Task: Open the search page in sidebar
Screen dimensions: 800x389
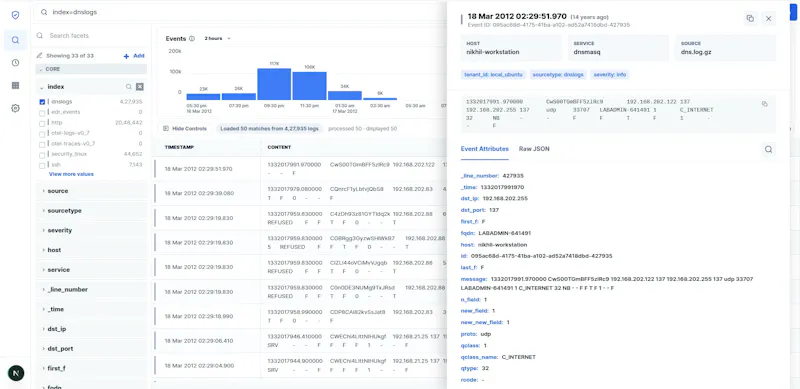Action: click(x=15, y=40)
